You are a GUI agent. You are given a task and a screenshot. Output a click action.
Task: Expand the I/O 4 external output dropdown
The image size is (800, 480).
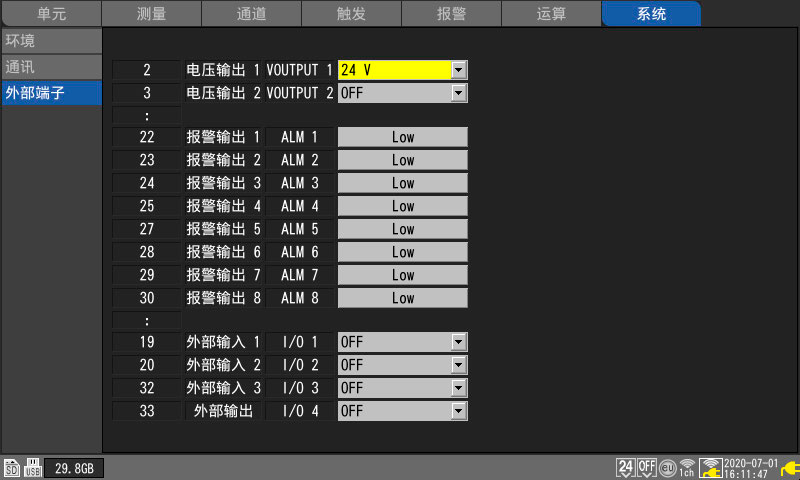point(402,411)
